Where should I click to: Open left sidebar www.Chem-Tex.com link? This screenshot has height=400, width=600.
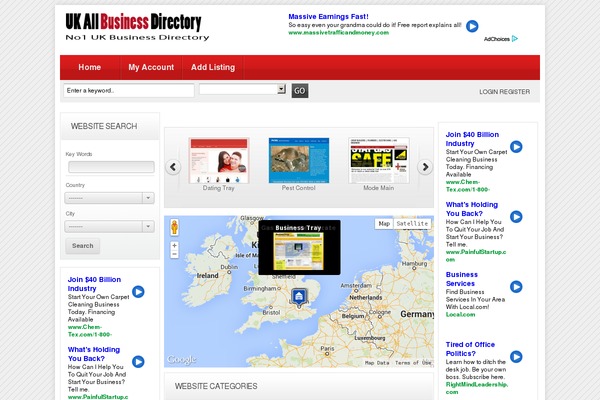tap(90, 331)
